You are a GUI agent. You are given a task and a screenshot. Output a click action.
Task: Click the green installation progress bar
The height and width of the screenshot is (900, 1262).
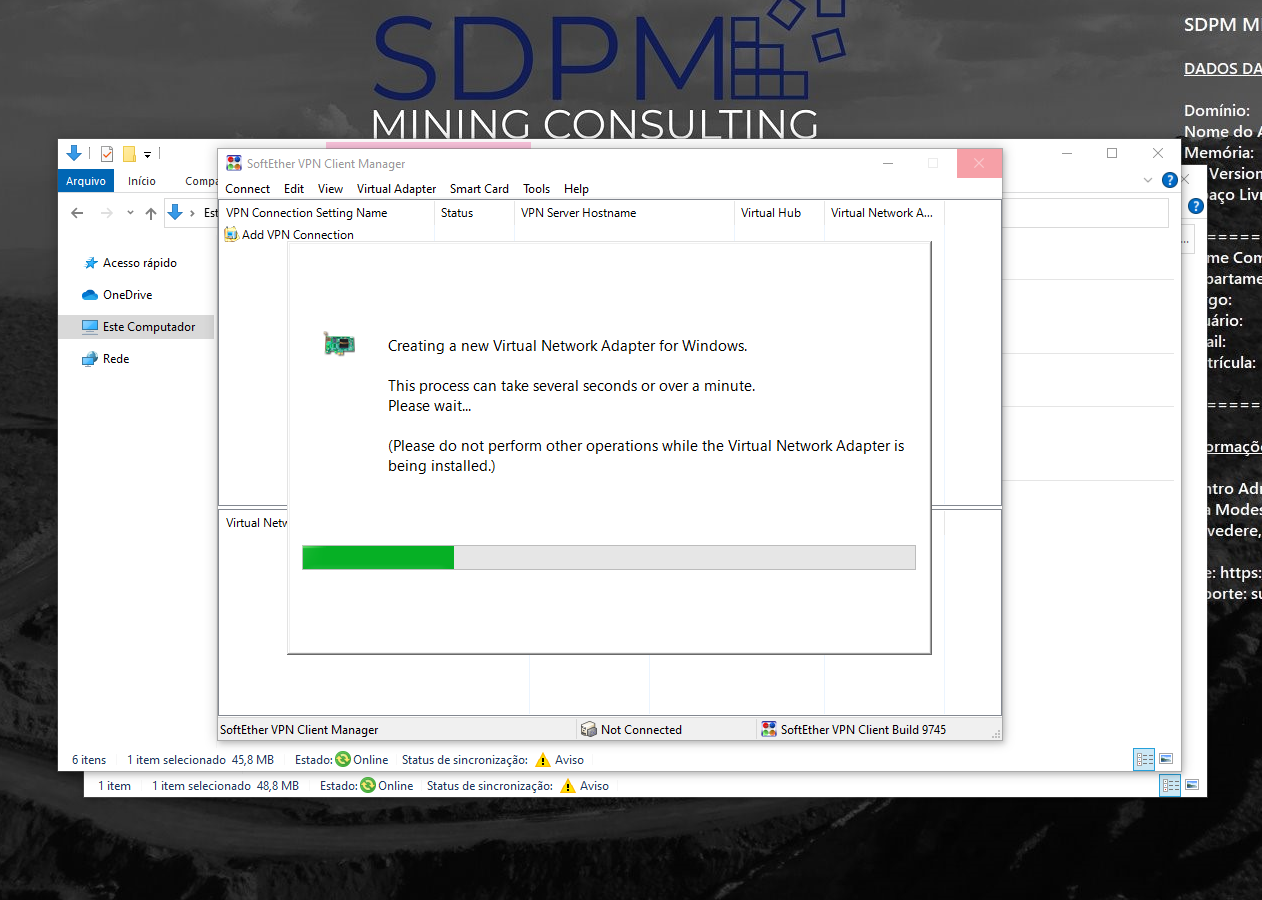click(378, 558)
